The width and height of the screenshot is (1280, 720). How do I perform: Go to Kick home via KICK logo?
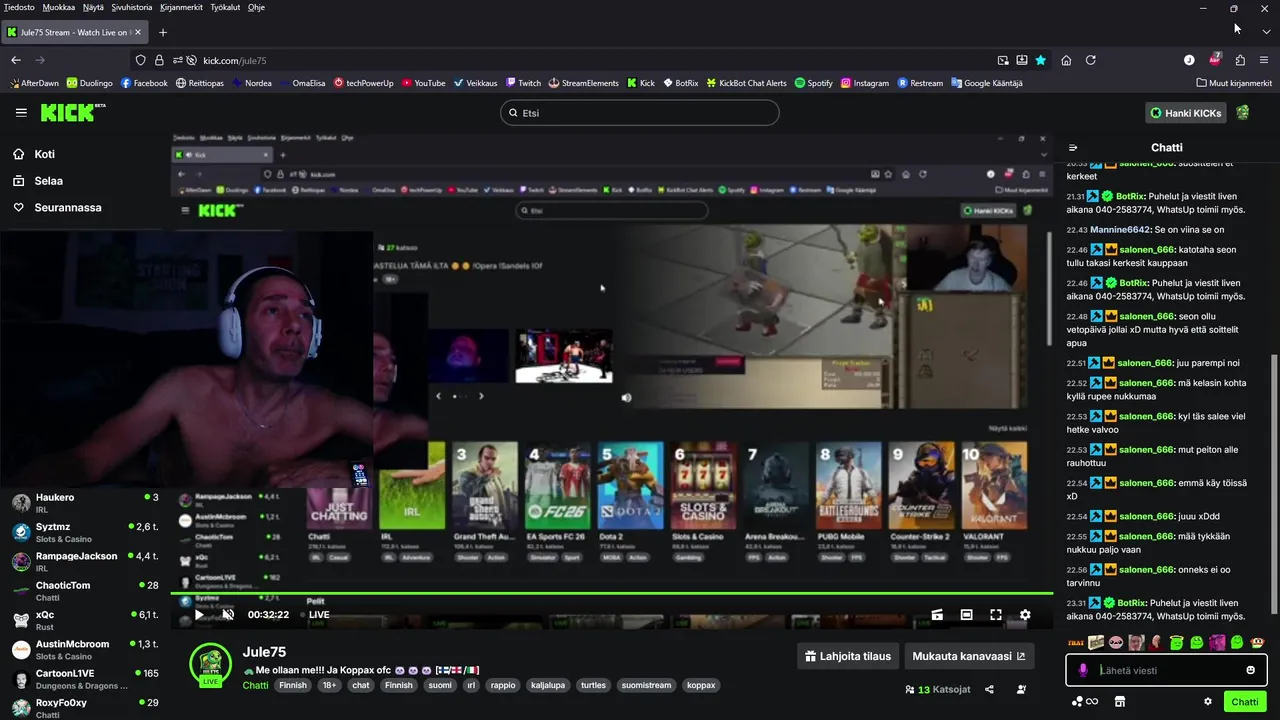pos(73,112)
